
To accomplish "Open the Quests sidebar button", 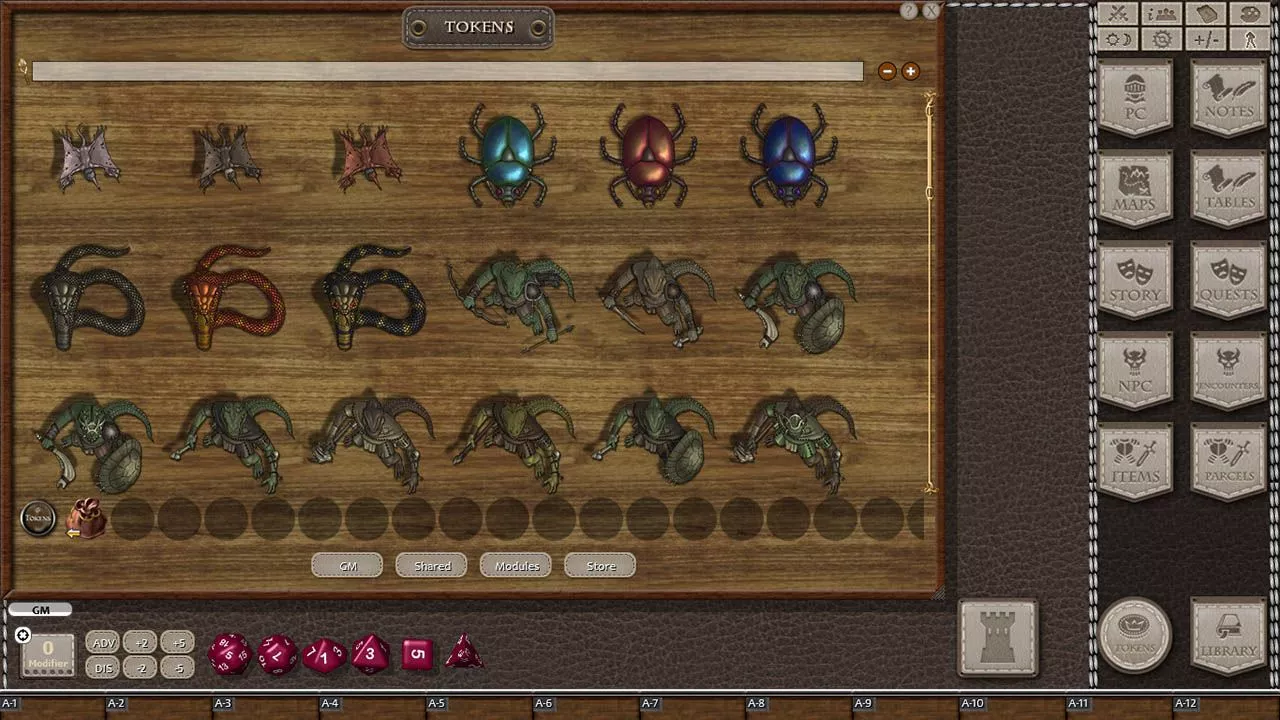I will (1229, 281).
